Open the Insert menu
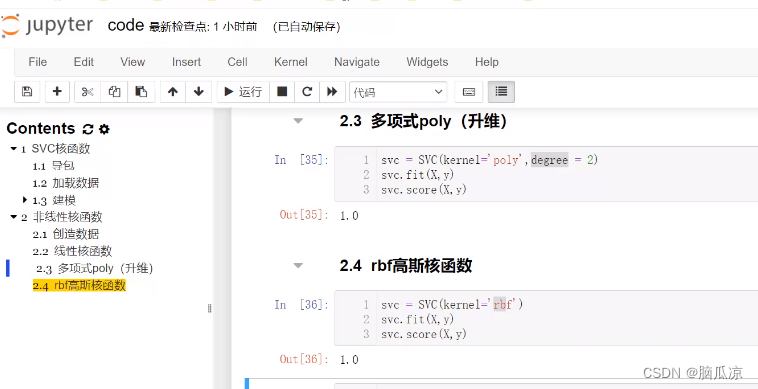 click(186, 62)
